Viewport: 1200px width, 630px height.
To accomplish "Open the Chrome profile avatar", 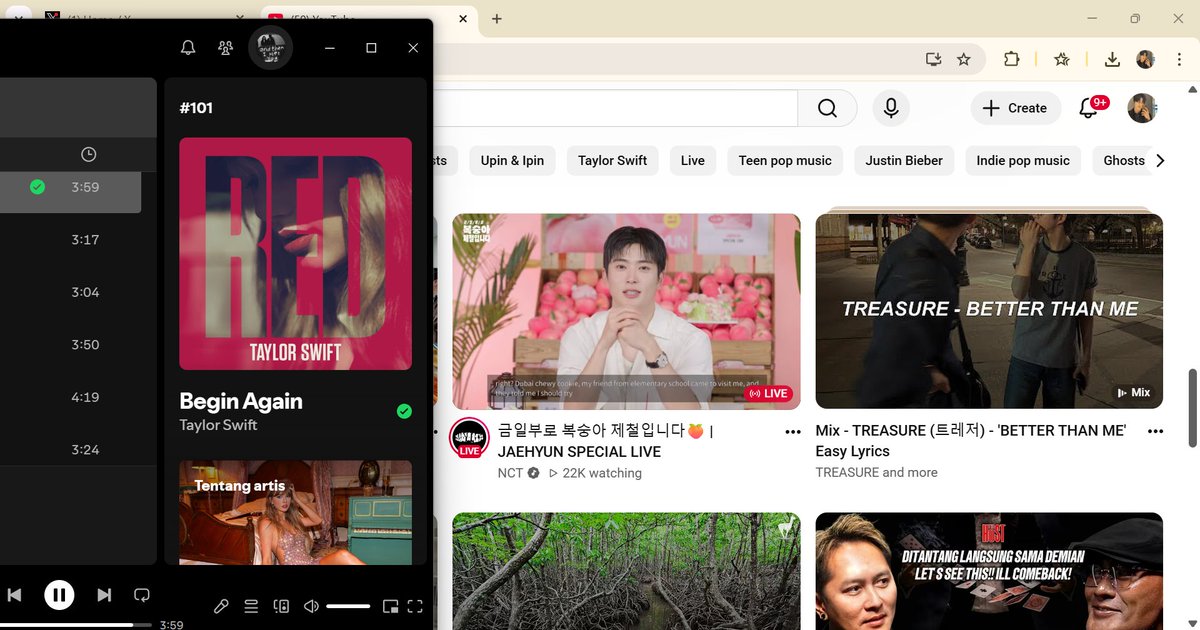I will tap(1146, 60).
